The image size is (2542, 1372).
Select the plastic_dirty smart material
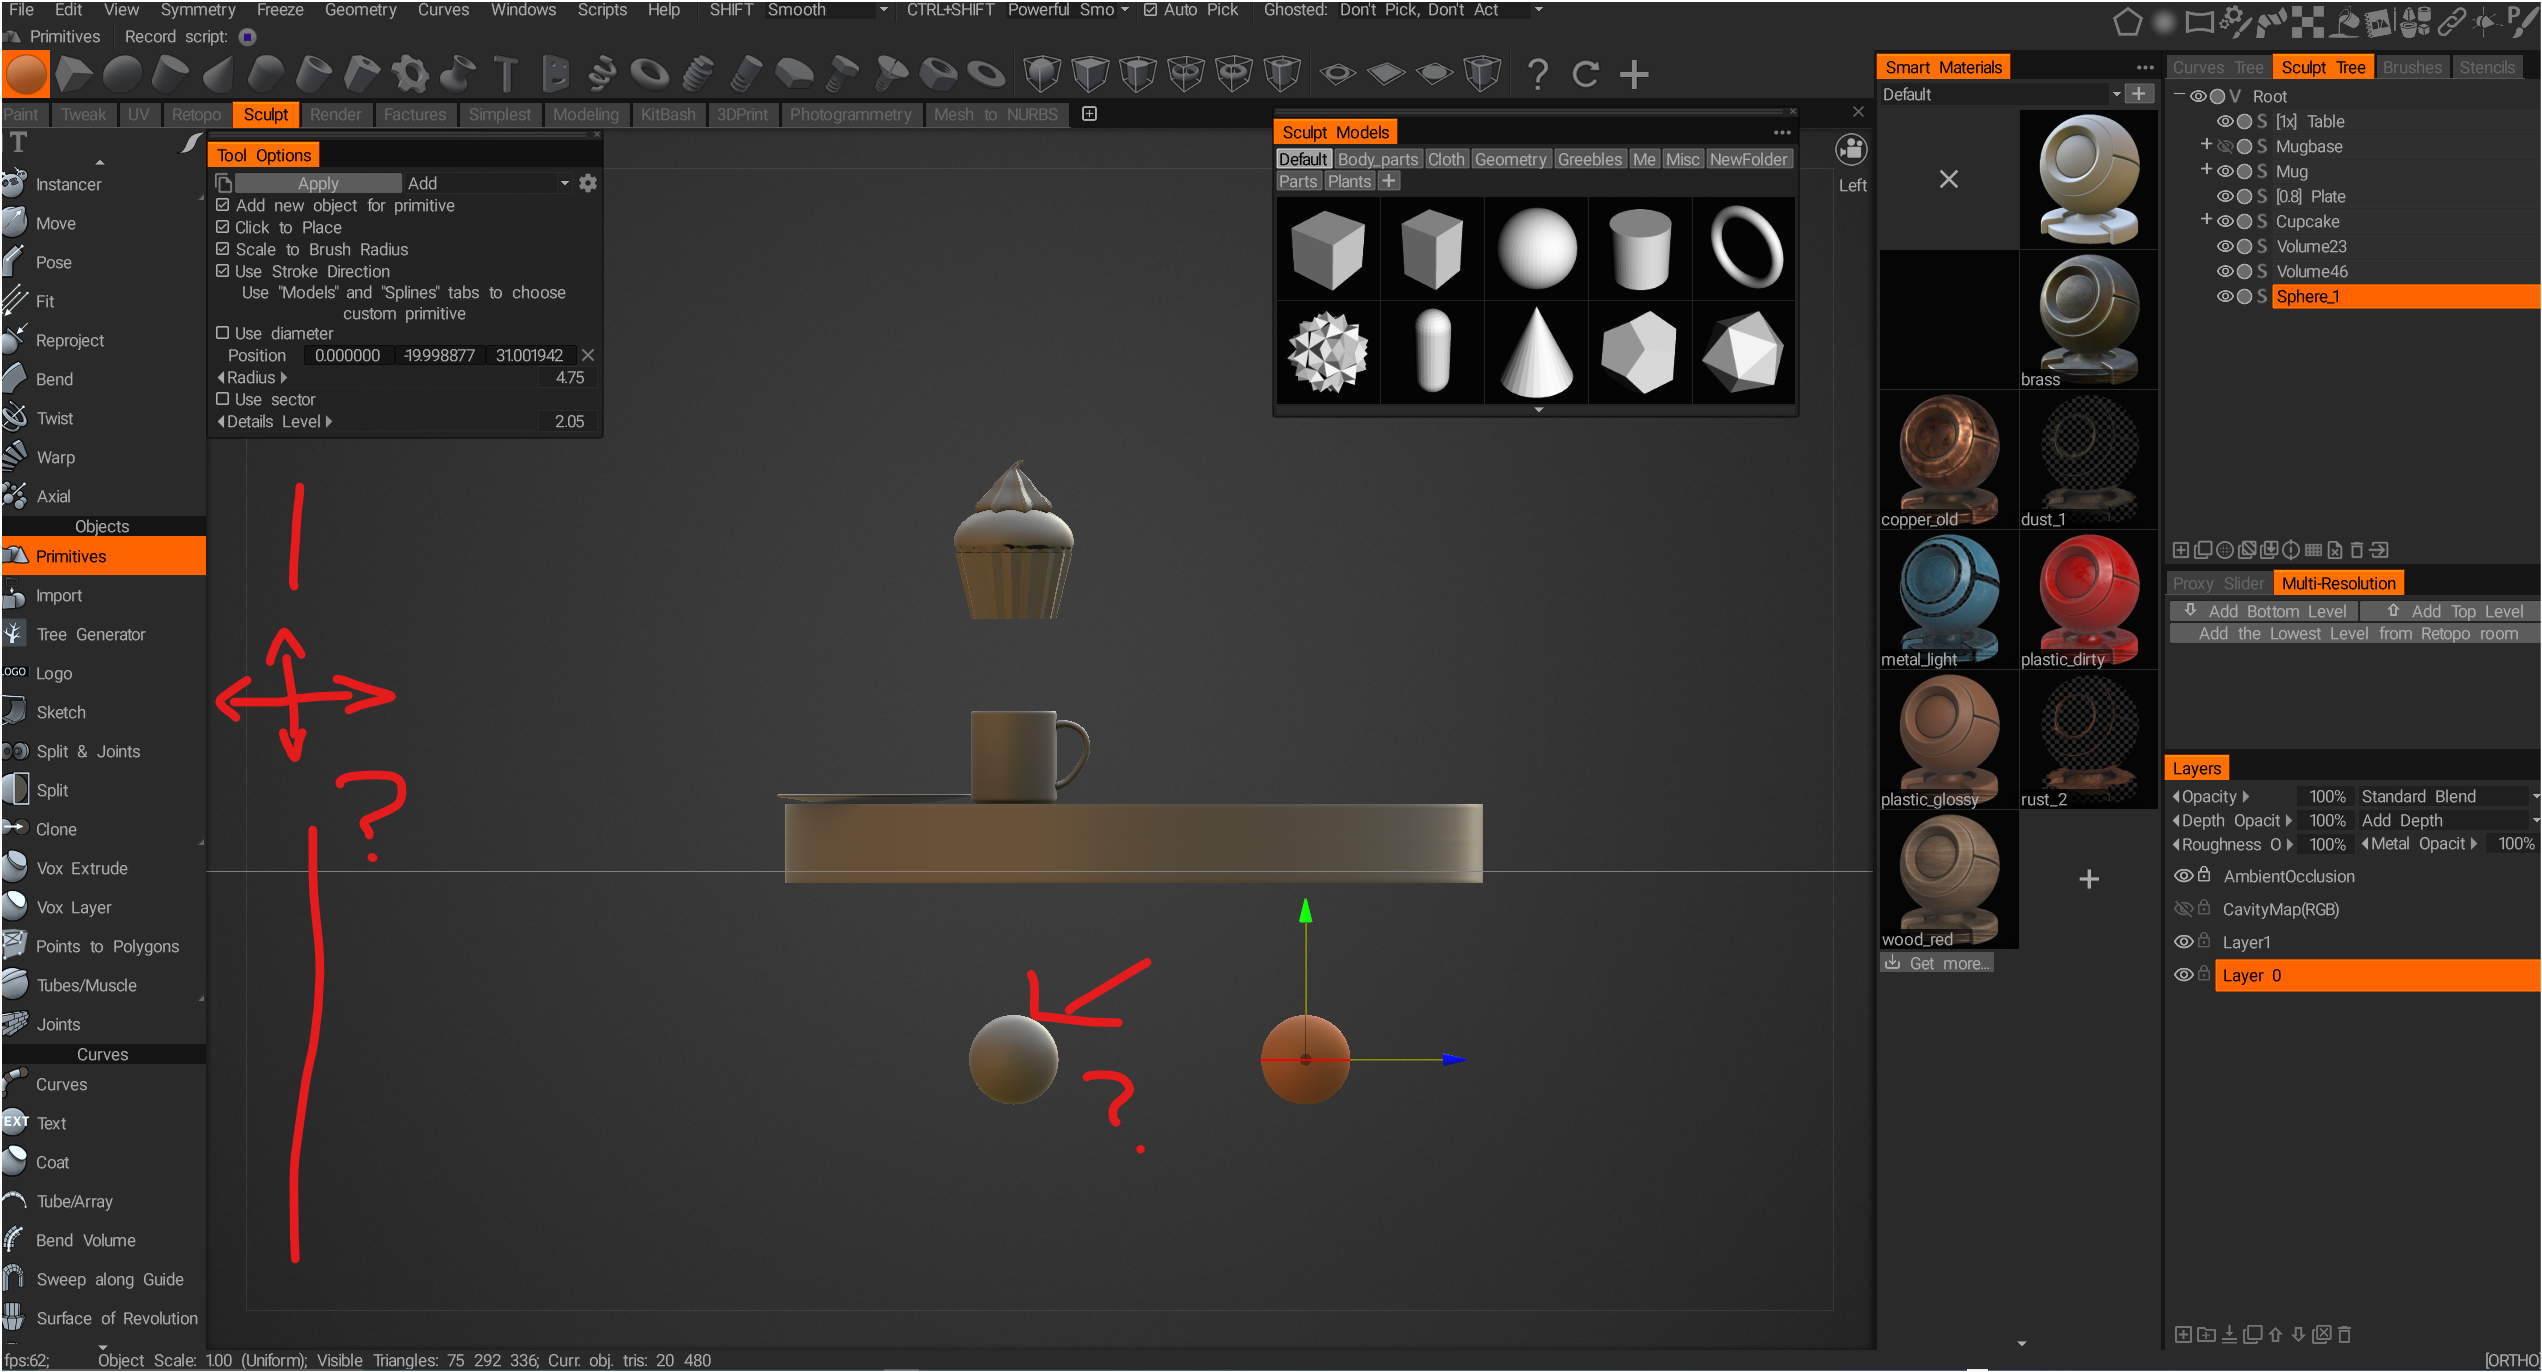[2088, 600]
